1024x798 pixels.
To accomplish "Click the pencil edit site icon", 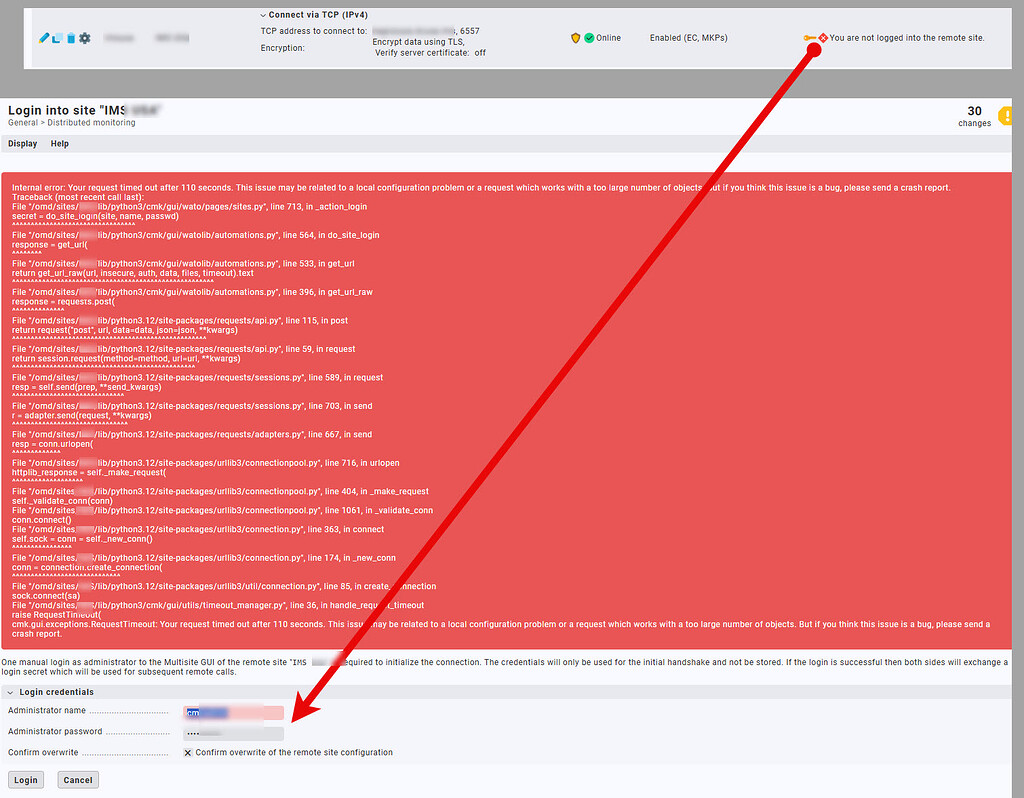I will 44,38.
